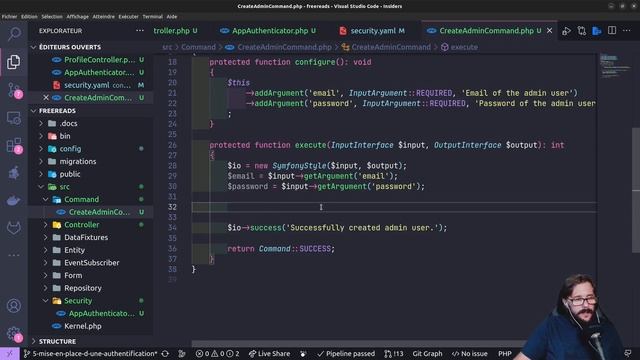
Task: Open the Terminal menu
Action: point(153,17)
